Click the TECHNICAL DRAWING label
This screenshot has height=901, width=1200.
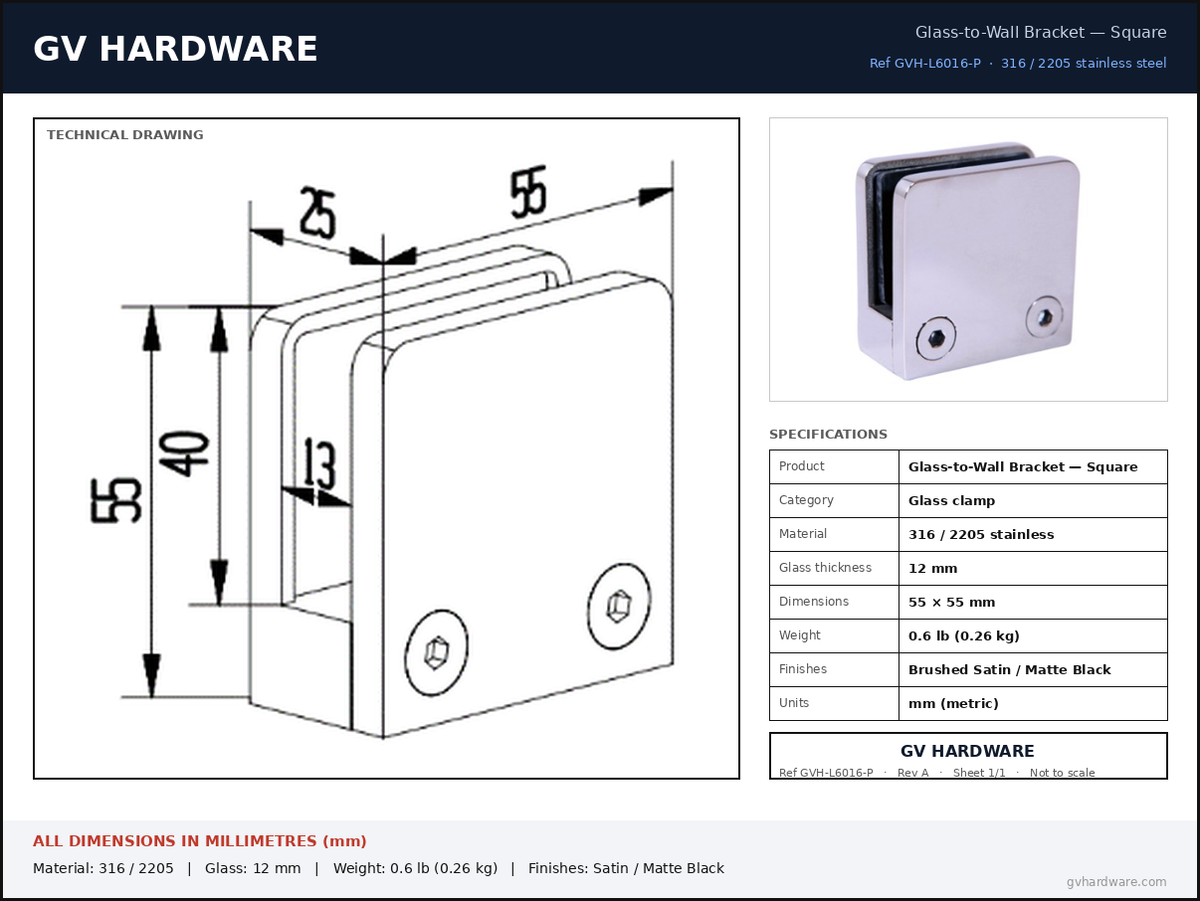point(125,135)
